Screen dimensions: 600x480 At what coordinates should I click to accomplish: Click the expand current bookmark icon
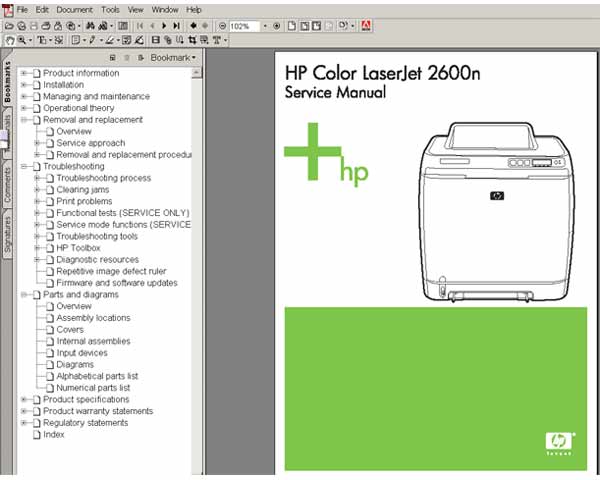(x=141, y=58)
